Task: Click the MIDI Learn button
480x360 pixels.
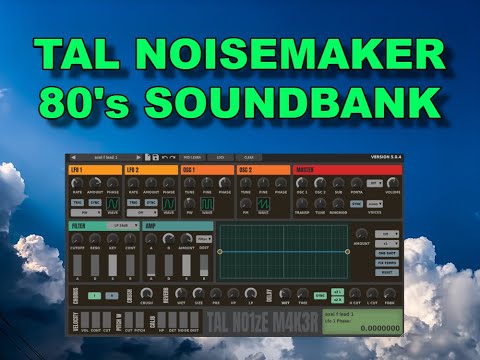Action: click(192, 157)
